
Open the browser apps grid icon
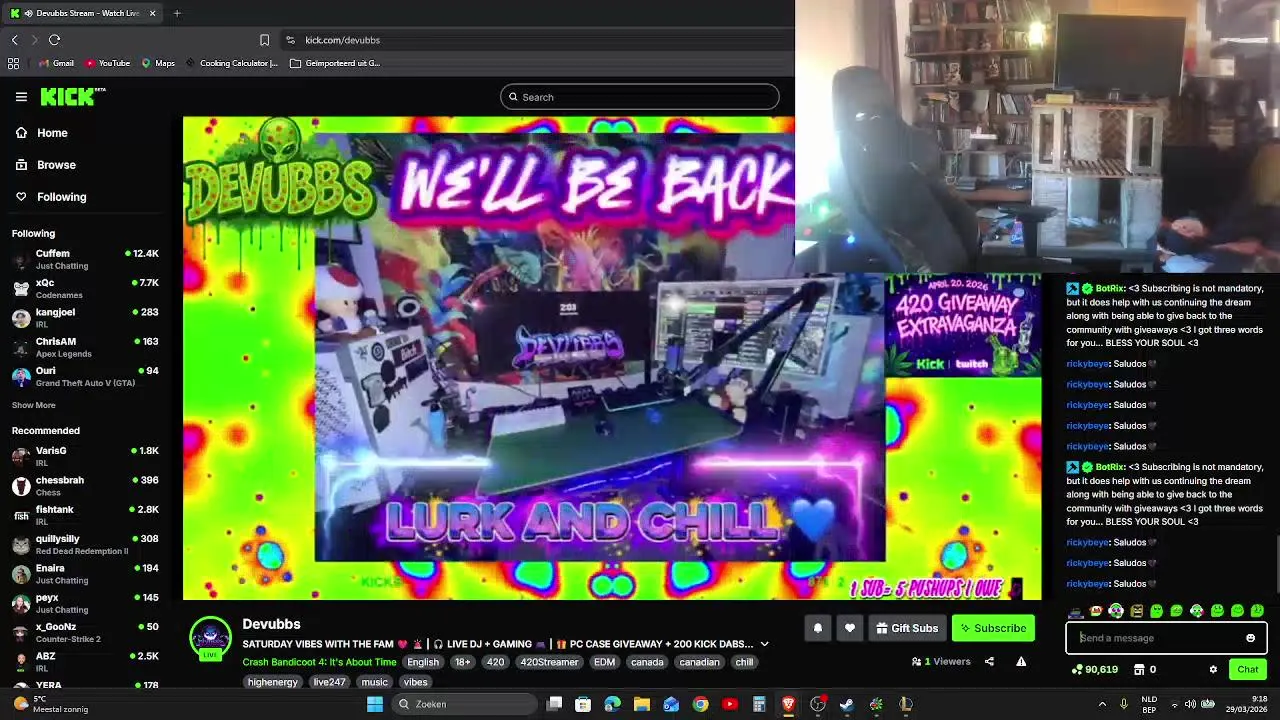click(x=13, y=63)
